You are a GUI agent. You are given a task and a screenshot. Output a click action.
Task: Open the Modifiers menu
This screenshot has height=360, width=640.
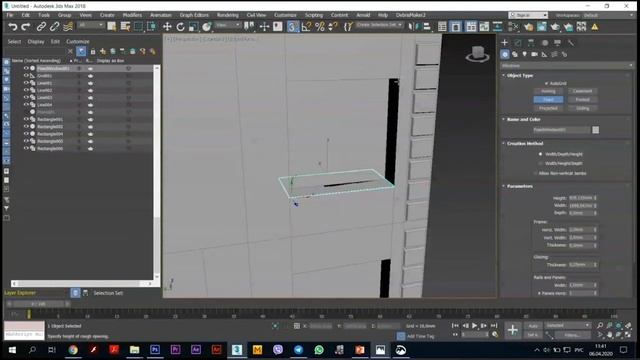(132, 15)
